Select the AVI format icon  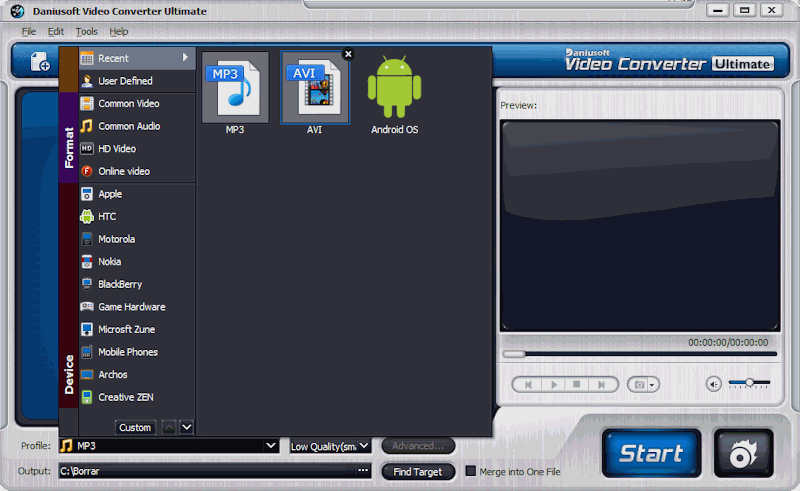click(x=315, y=87)
